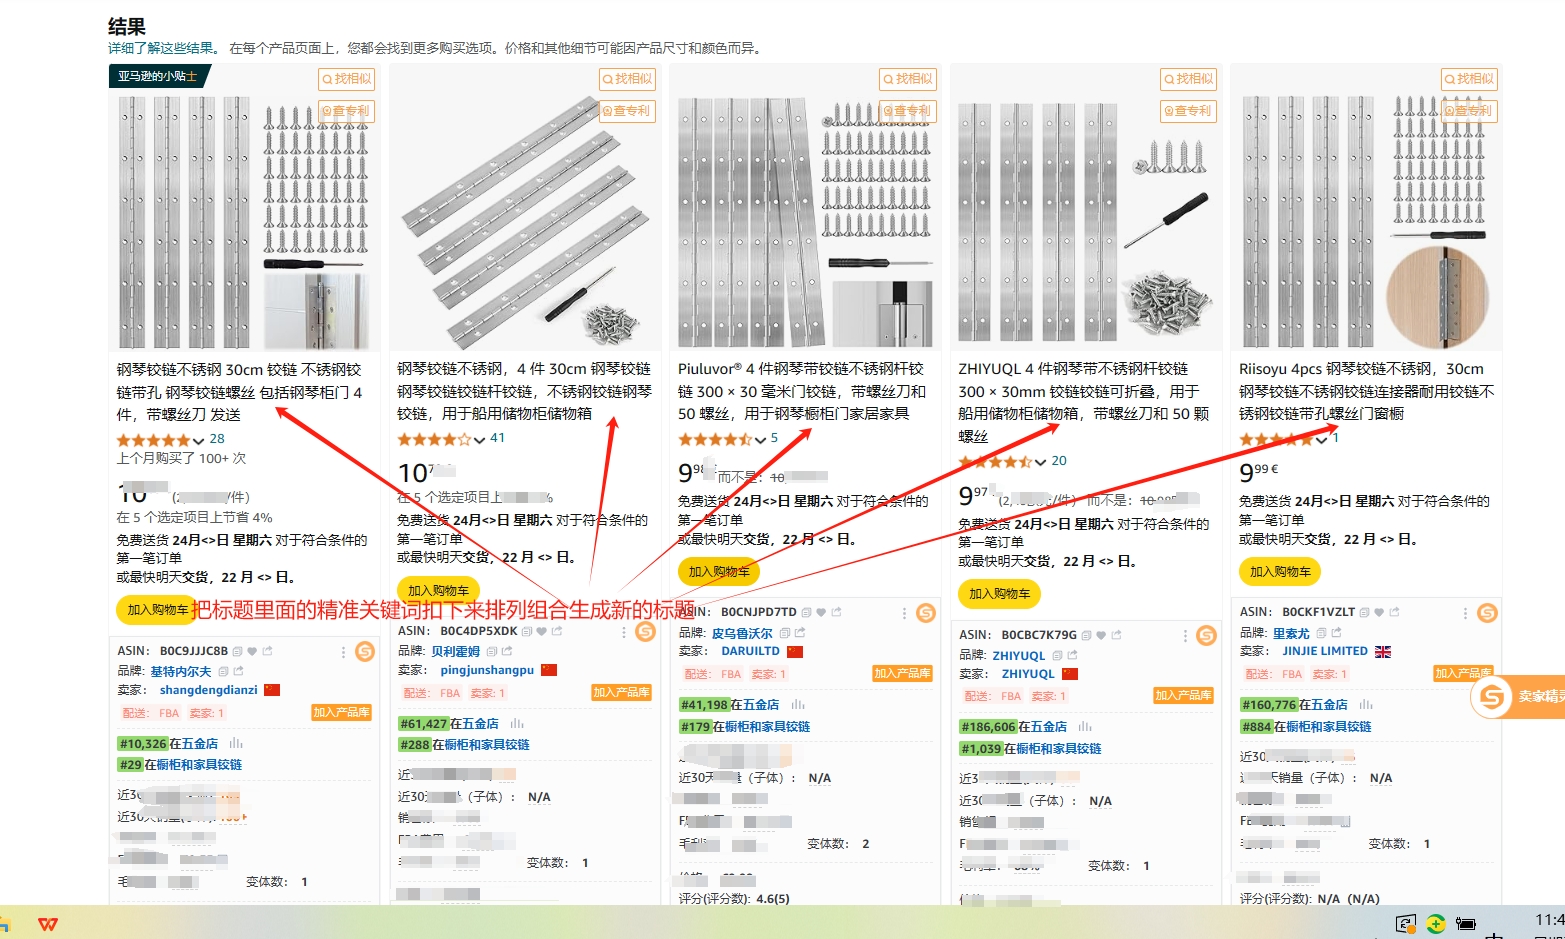1565x939 pixels.
Task: Favorite product B0C9JJJC8B with the heart icon
Action: point(253,651)
